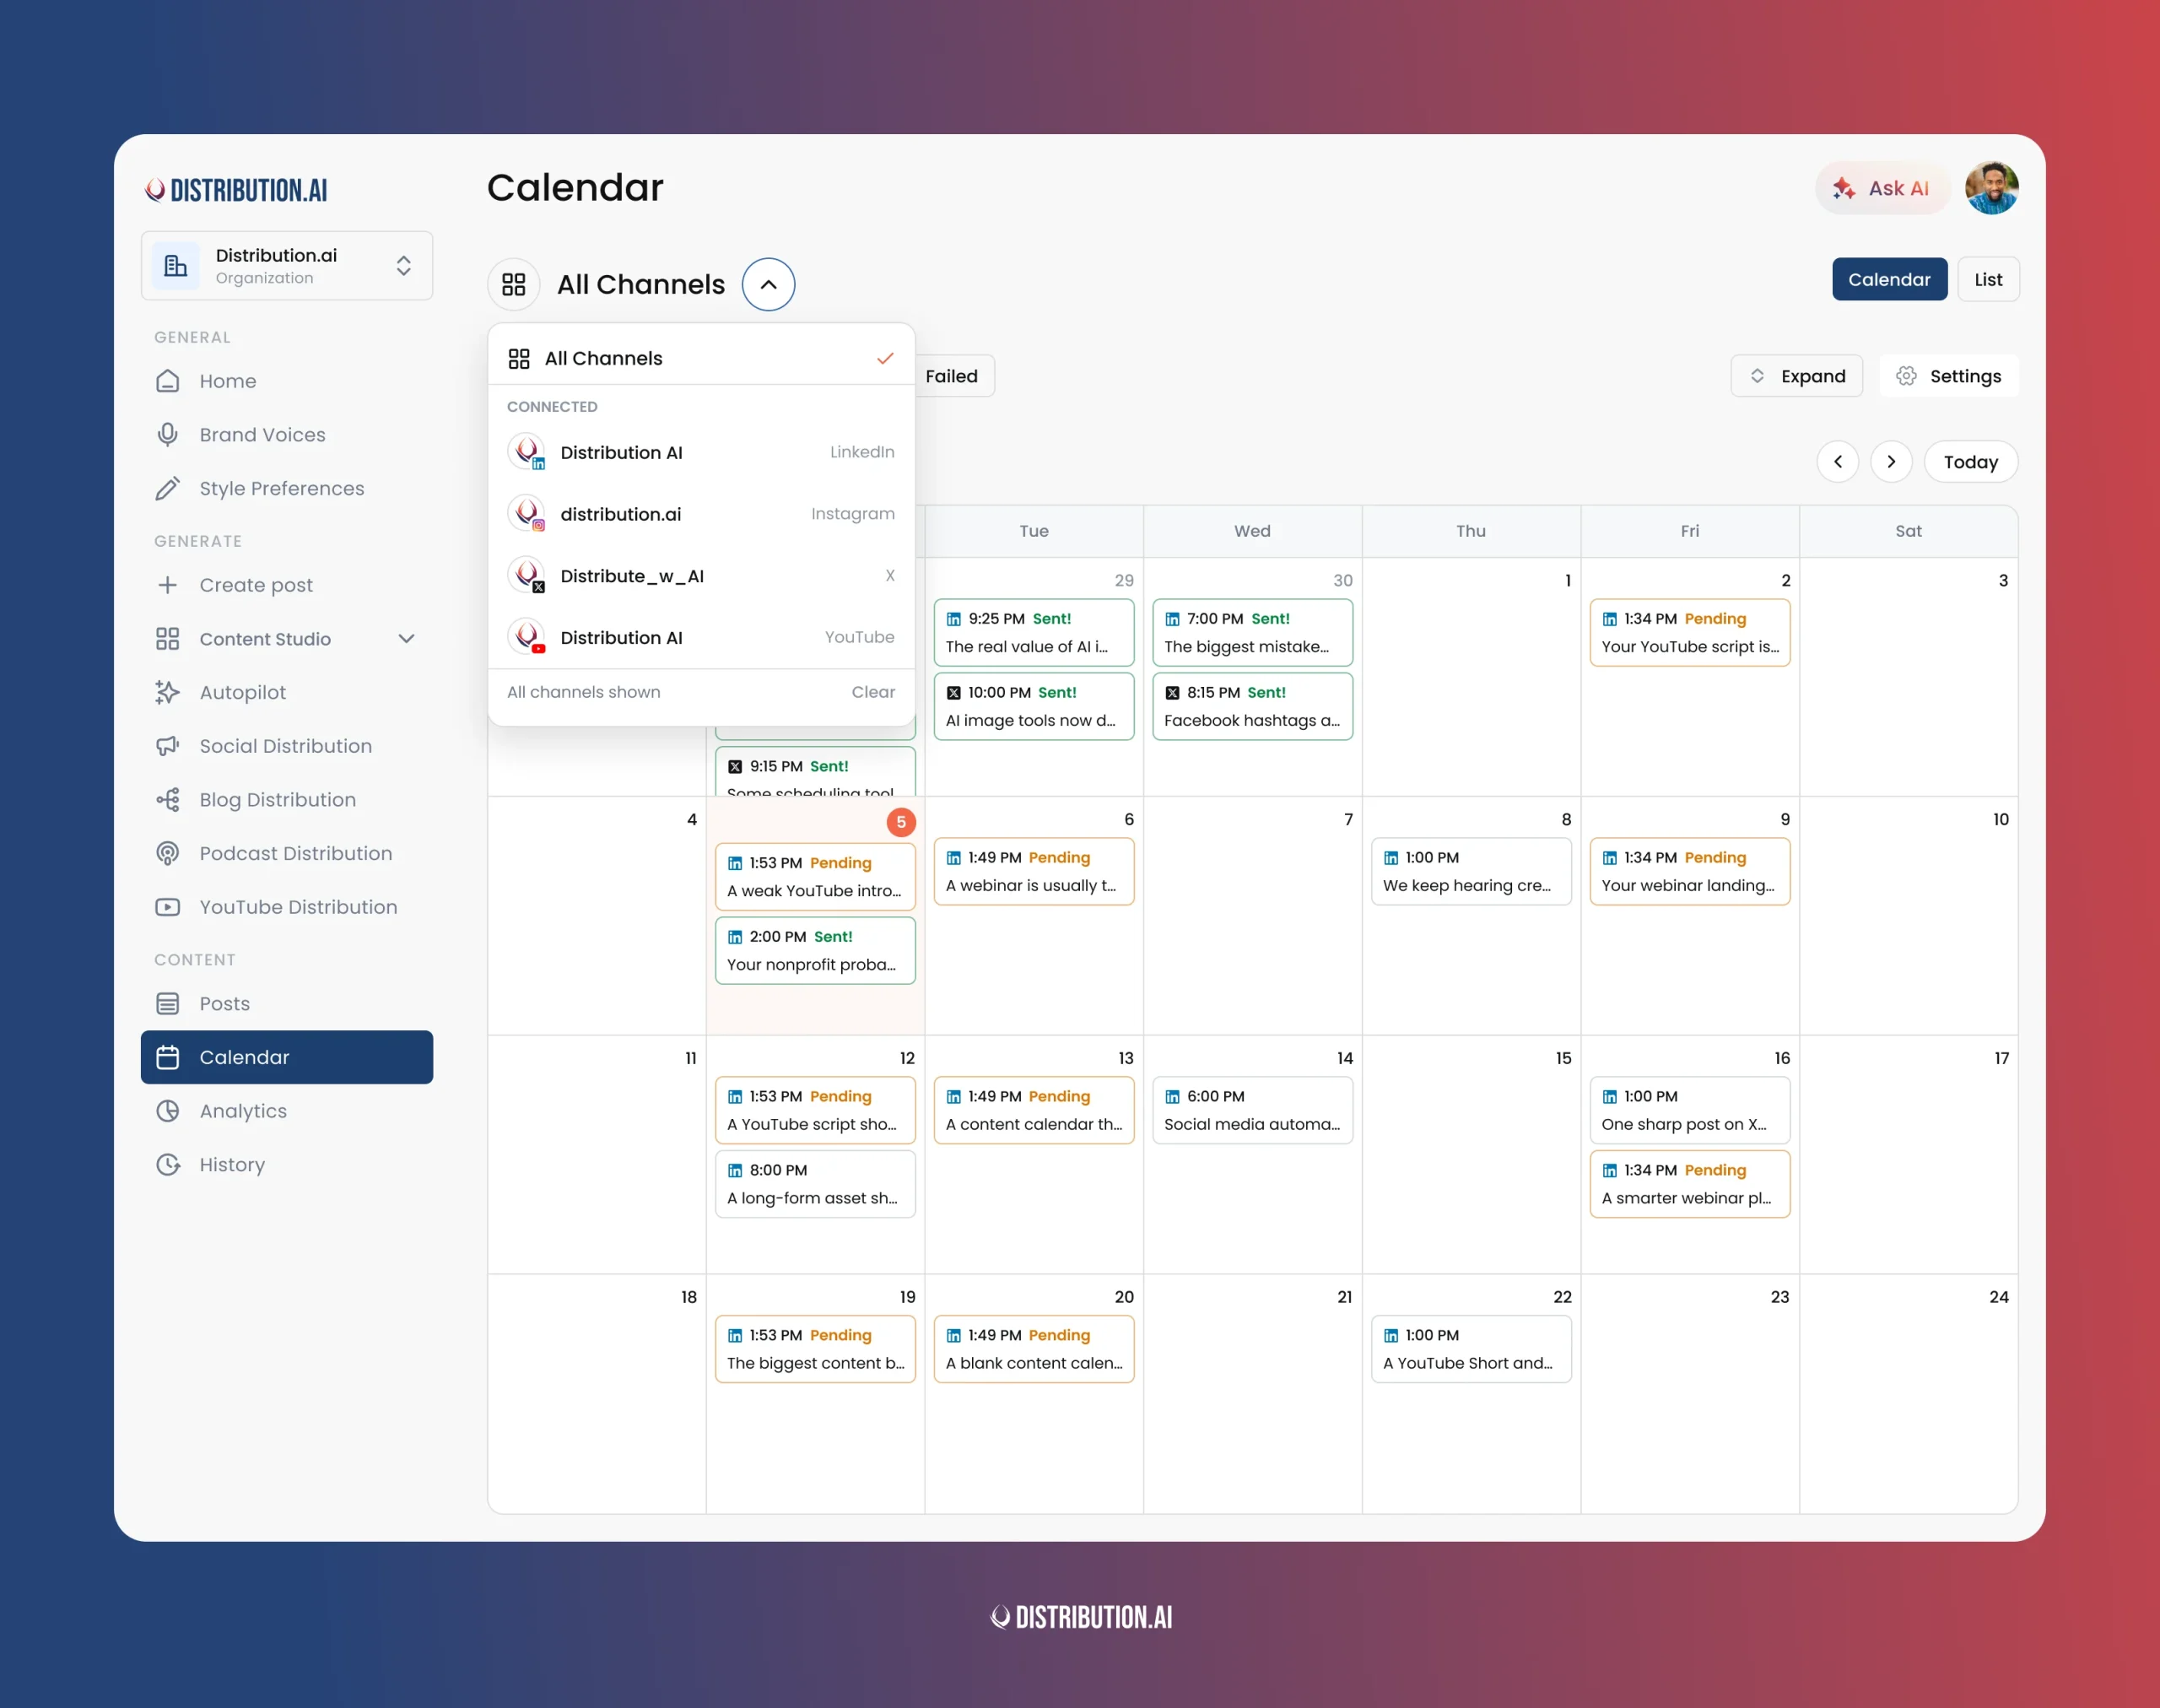Open post A YouTube Short and
Viewport: 2160px width, 1708px height.
(1471, 1350)
